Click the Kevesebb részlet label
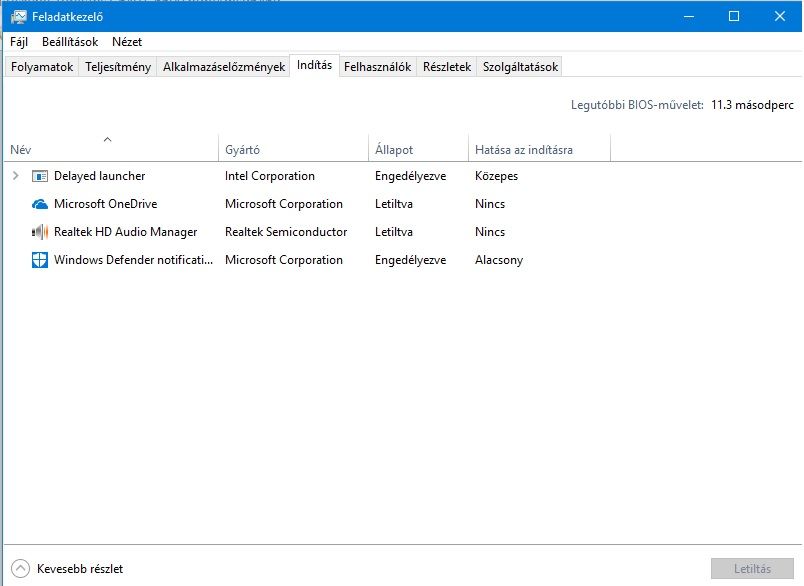Image resolution: width=804 pixels, height=586 pixels. click(80, 569)
